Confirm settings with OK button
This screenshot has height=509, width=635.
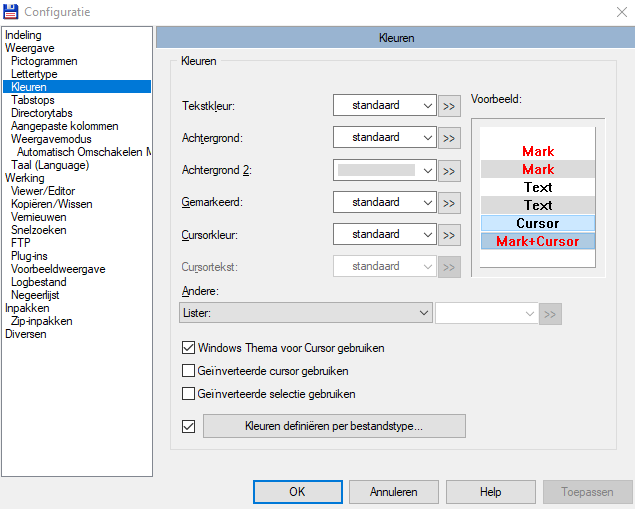tap(298, 492)
